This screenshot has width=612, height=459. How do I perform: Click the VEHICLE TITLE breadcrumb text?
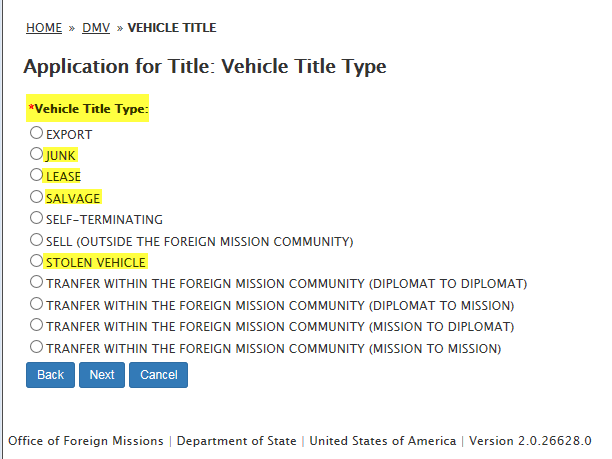tap(172, 28)
